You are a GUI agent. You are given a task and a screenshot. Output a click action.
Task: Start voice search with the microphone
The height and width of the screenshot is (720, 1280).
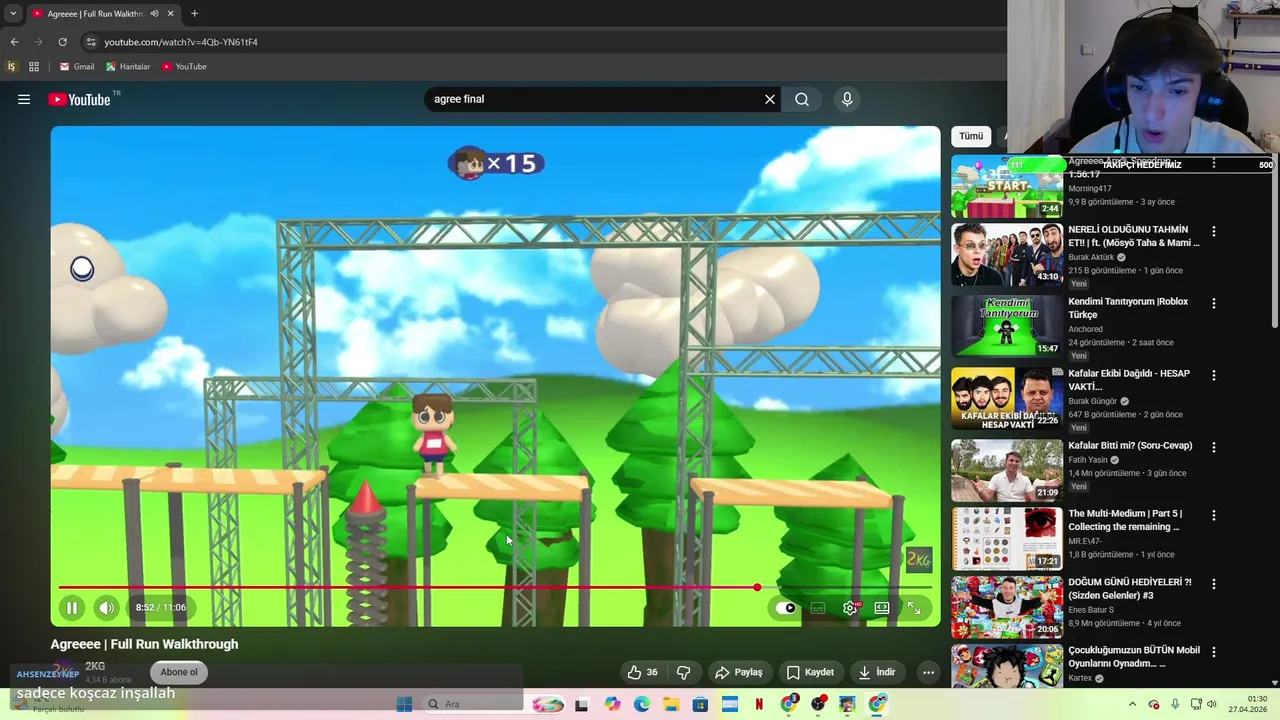(847, 99)
